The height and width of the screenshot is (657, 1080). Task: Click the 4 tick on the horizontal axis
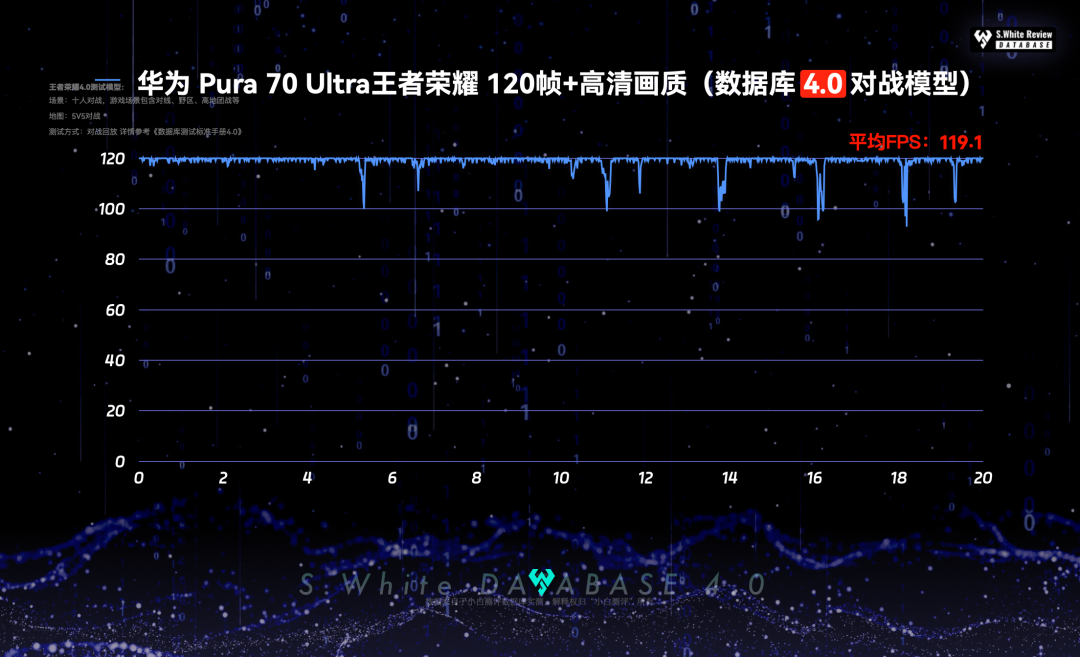click(308, 478)
